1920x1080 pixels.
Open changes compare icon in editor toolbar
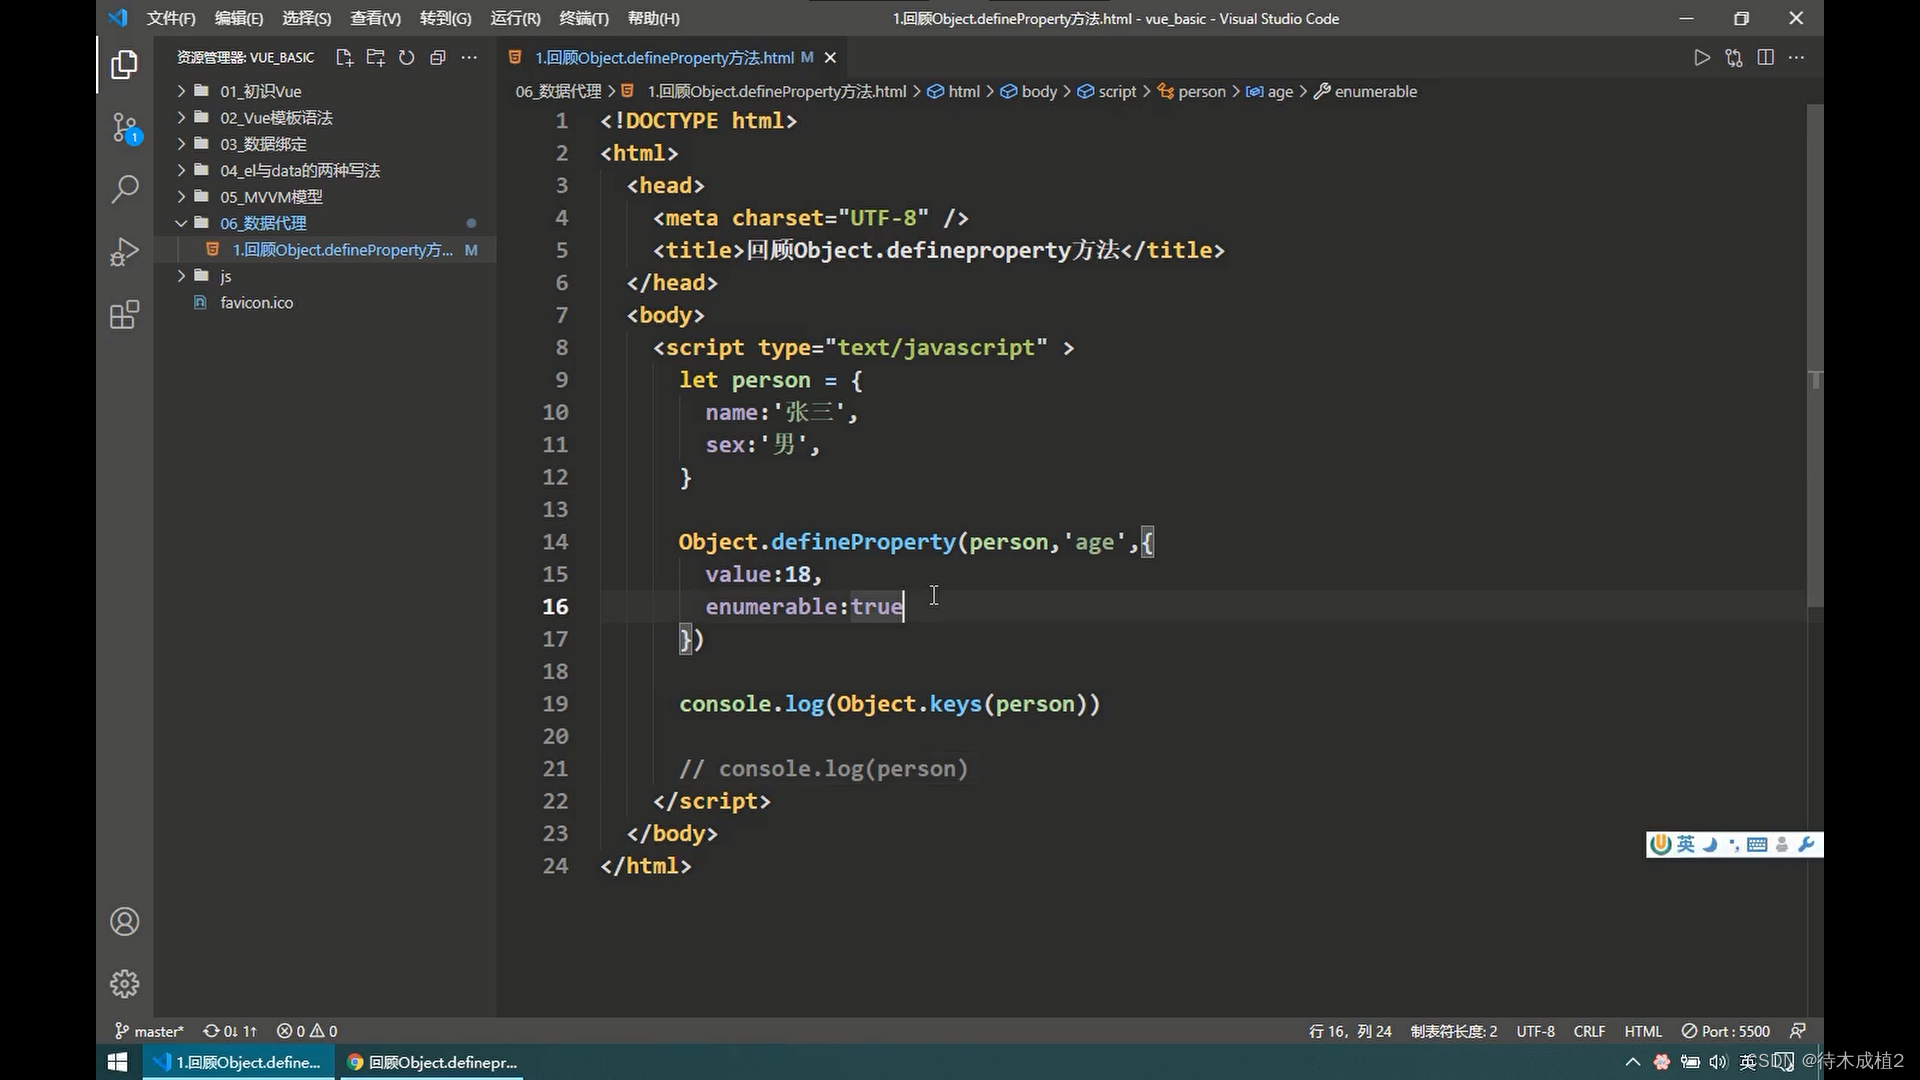(x=1734, y=58)
